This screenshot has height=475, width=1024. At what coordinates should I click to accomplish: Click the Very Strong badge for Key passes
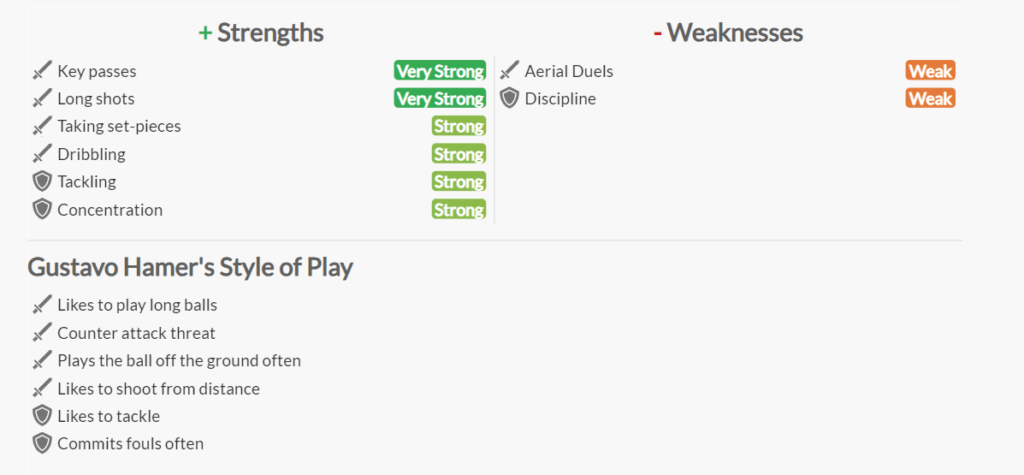click(x=440, y=71)
